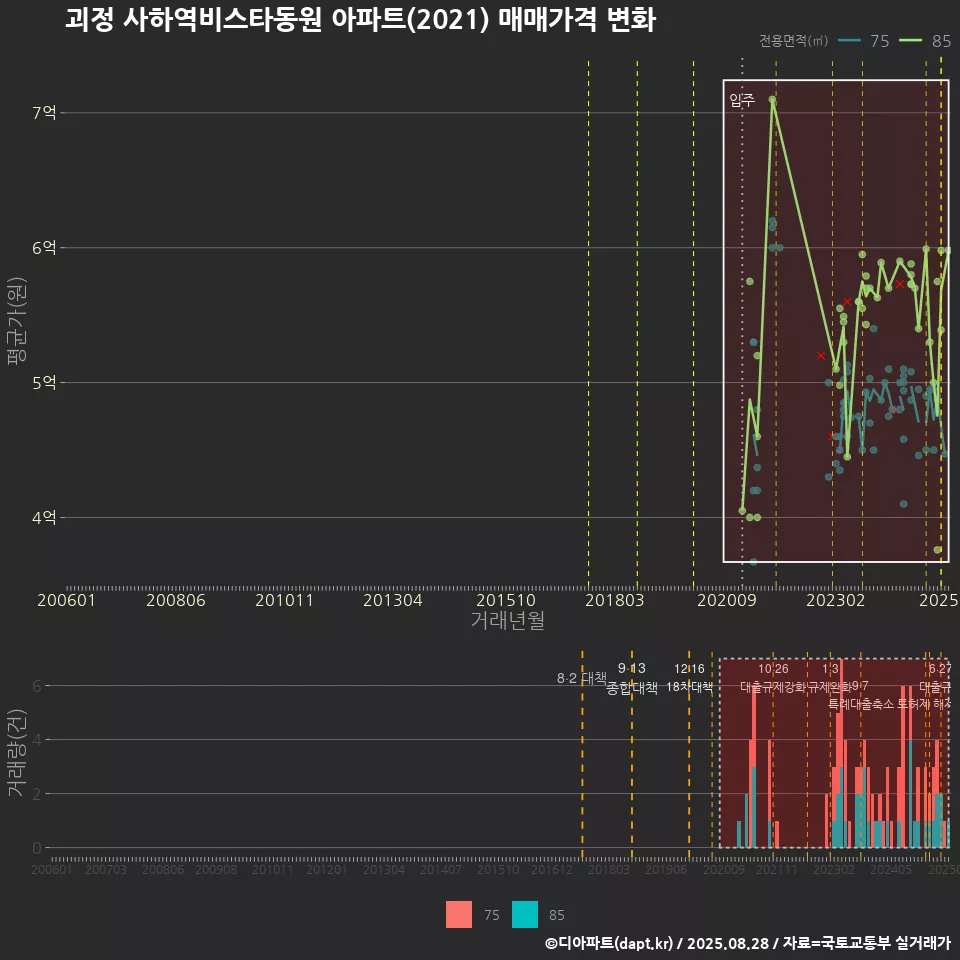This screenshot has width=960, height=960.
Task: Click the 2 label on the volume y-axis
Action: pos(37,793)
